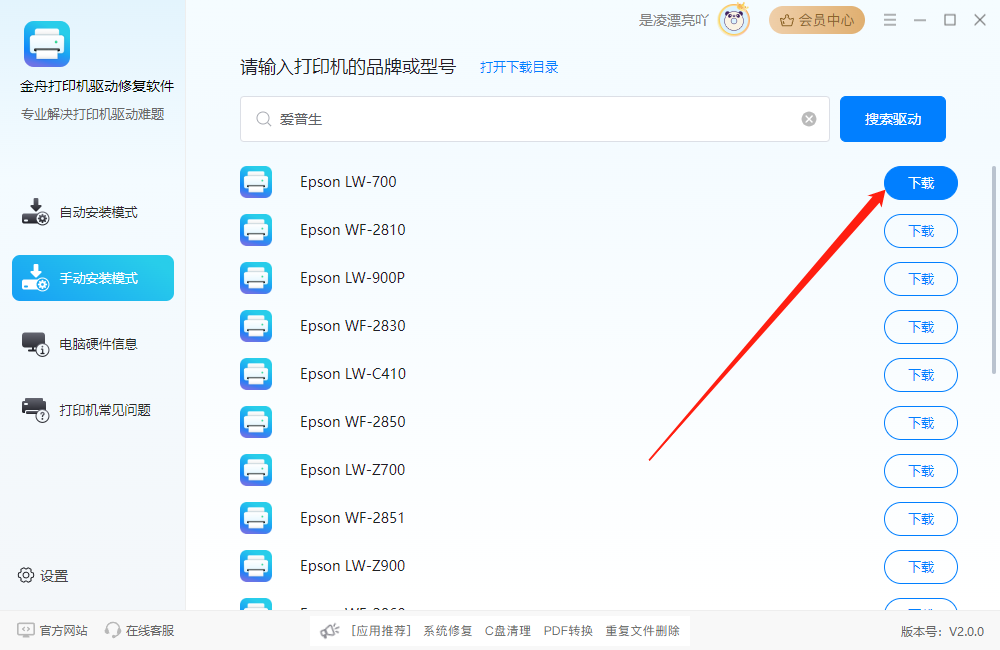Open system repair (系统修复) recommendation
The width and height of the screenshot is (1000, 650).
tap(448, 631)
